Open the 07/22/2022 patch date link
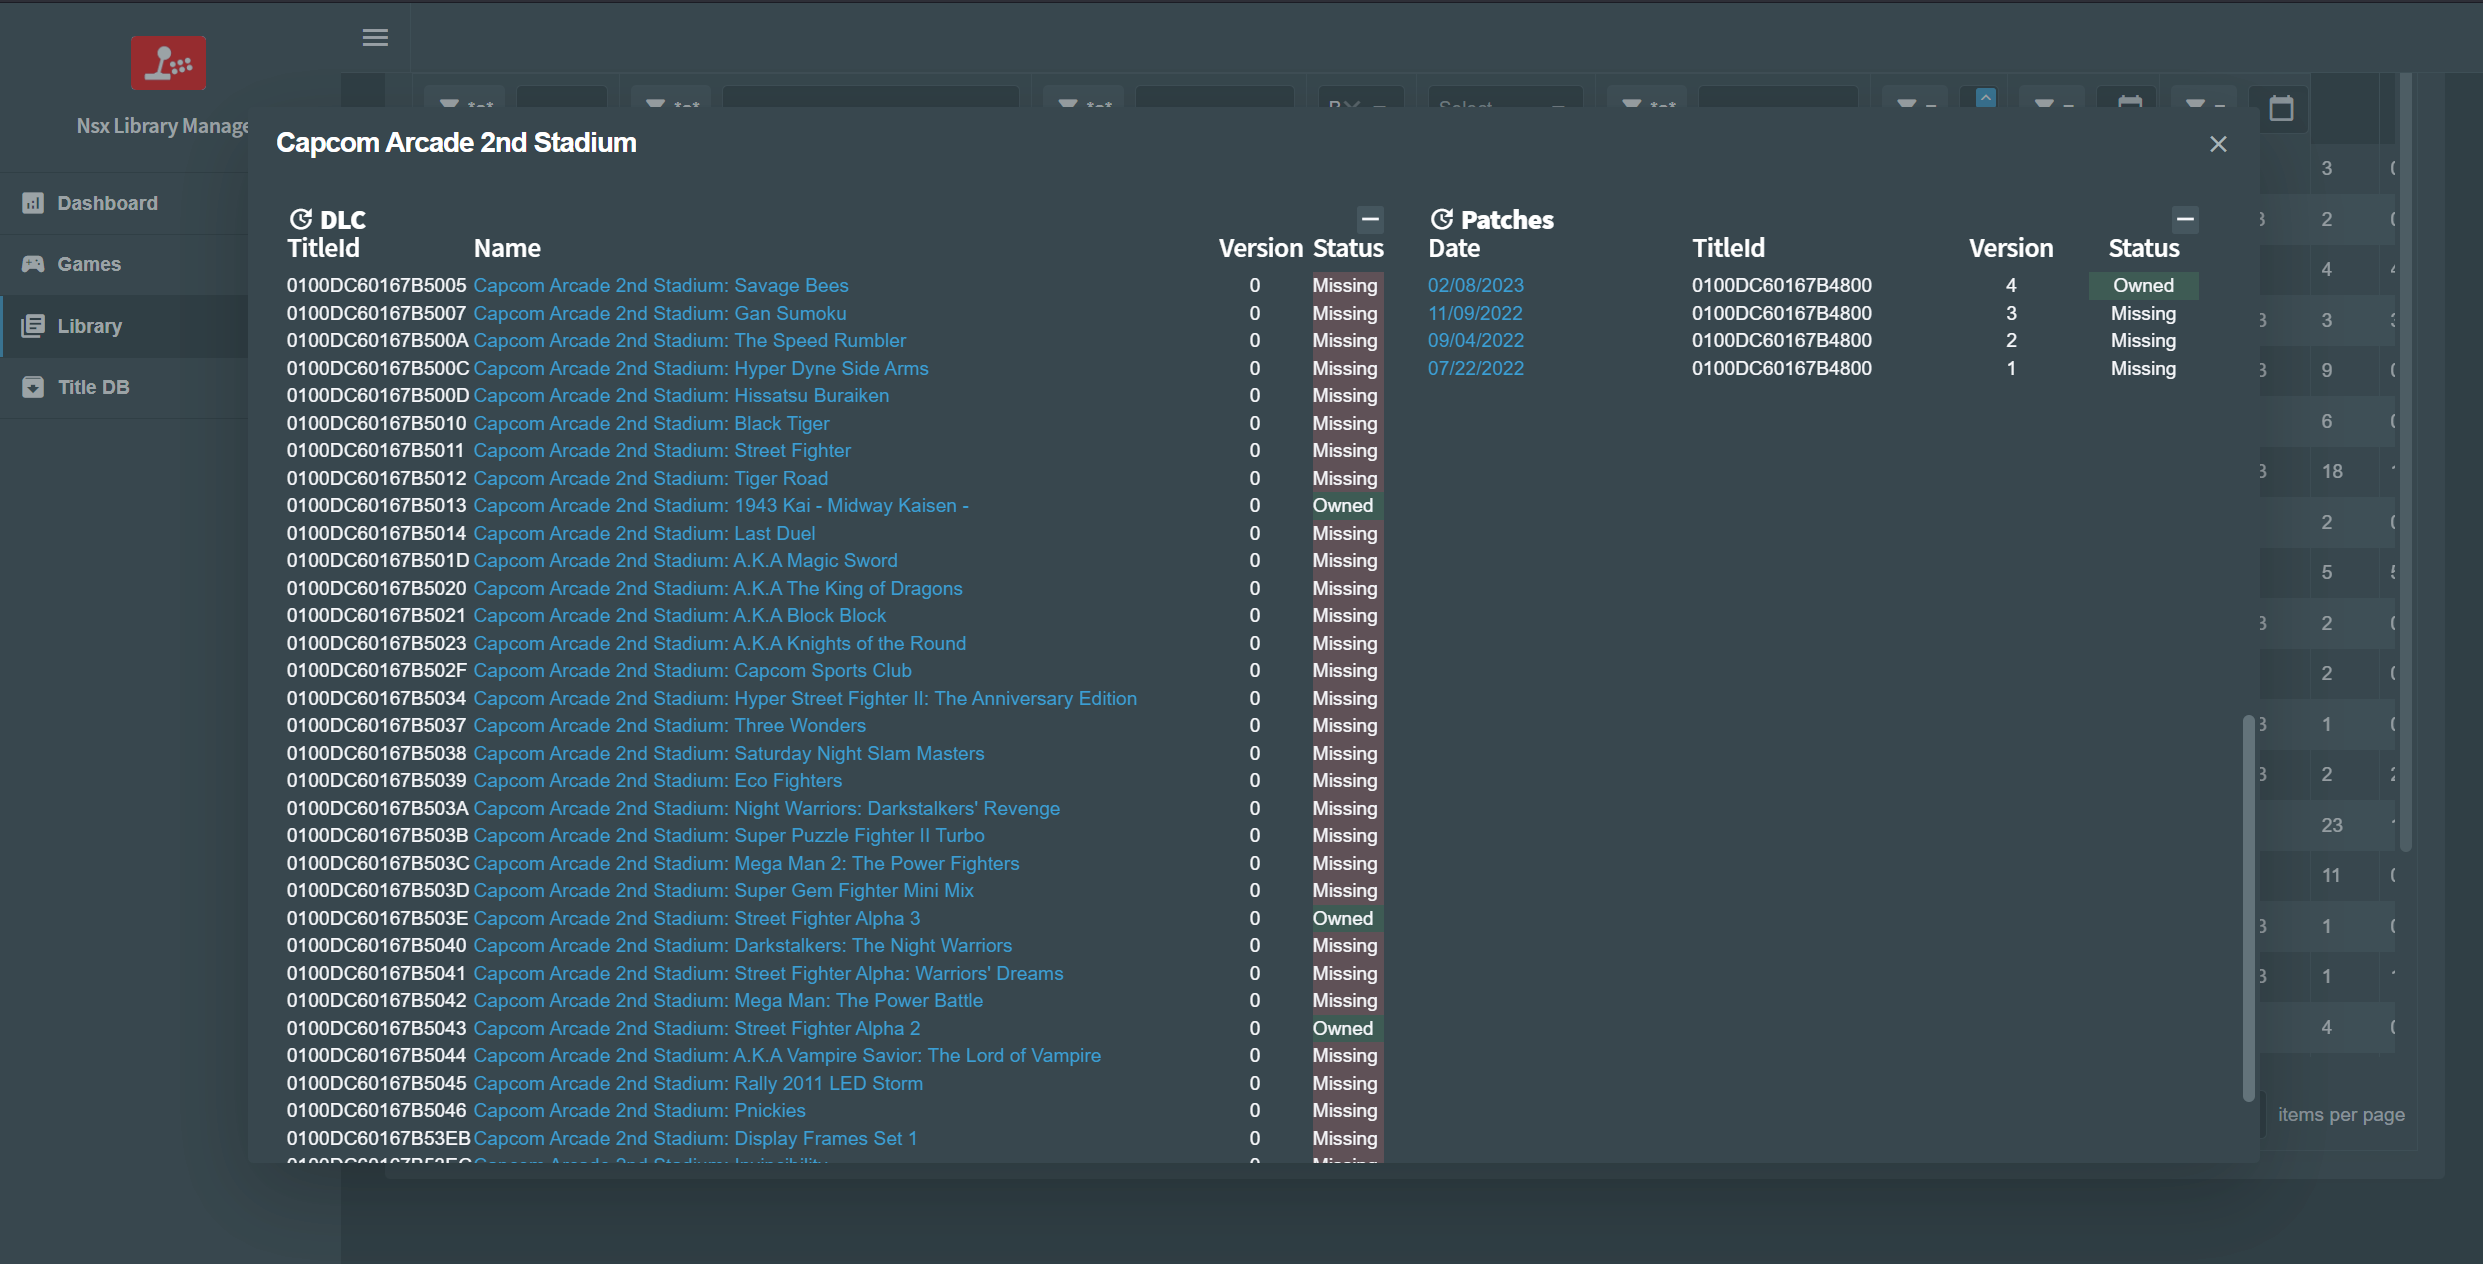2483x1264 pixels. [1476, 368]
